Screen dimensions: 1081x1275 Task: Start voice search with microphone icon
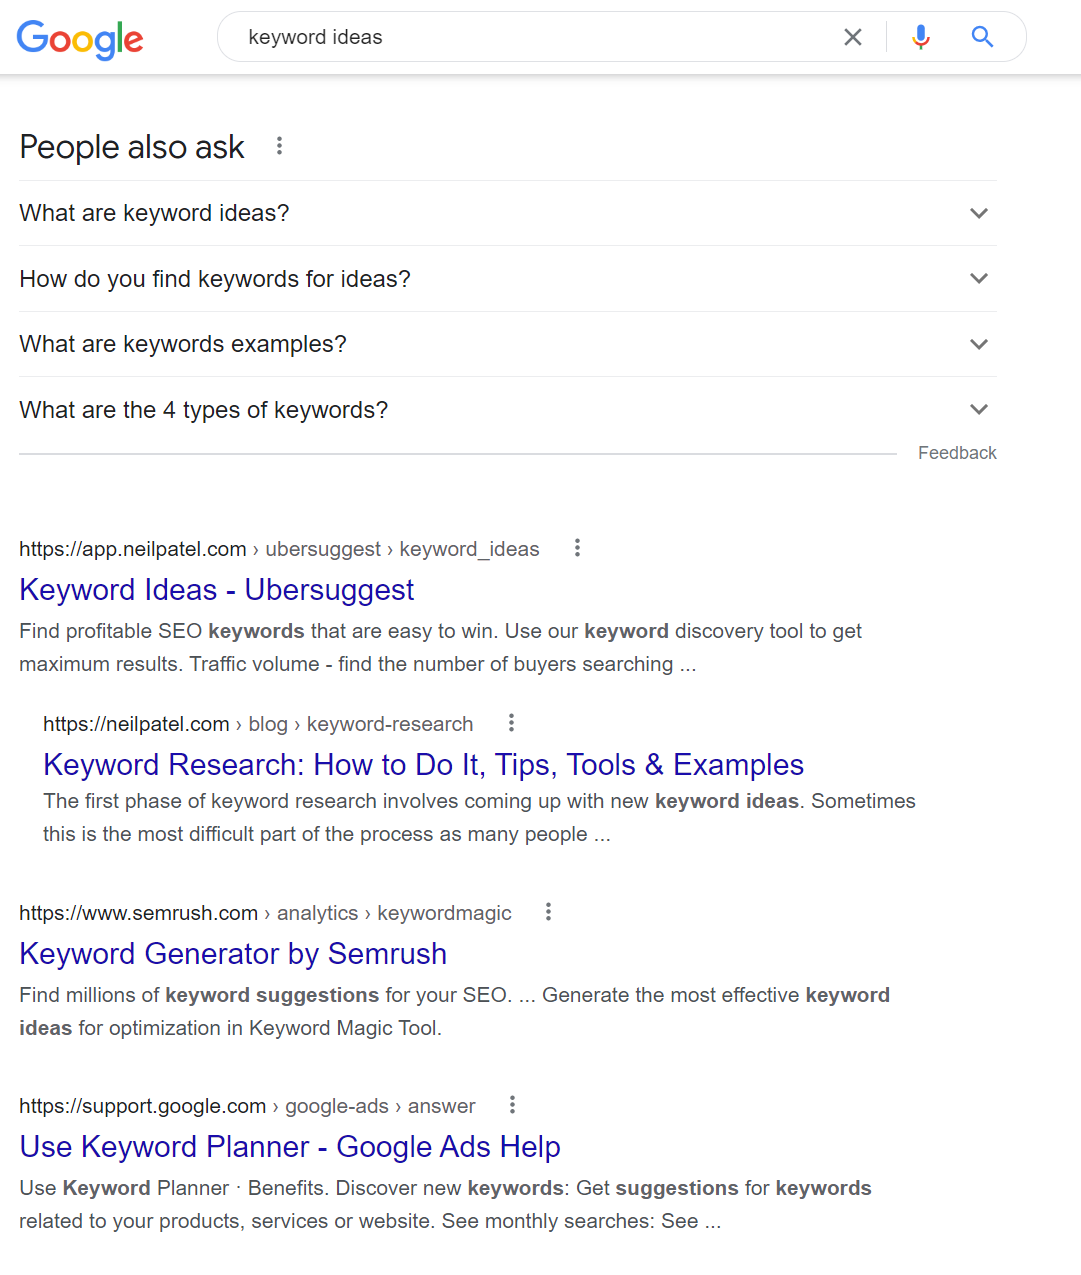point(921,37)
